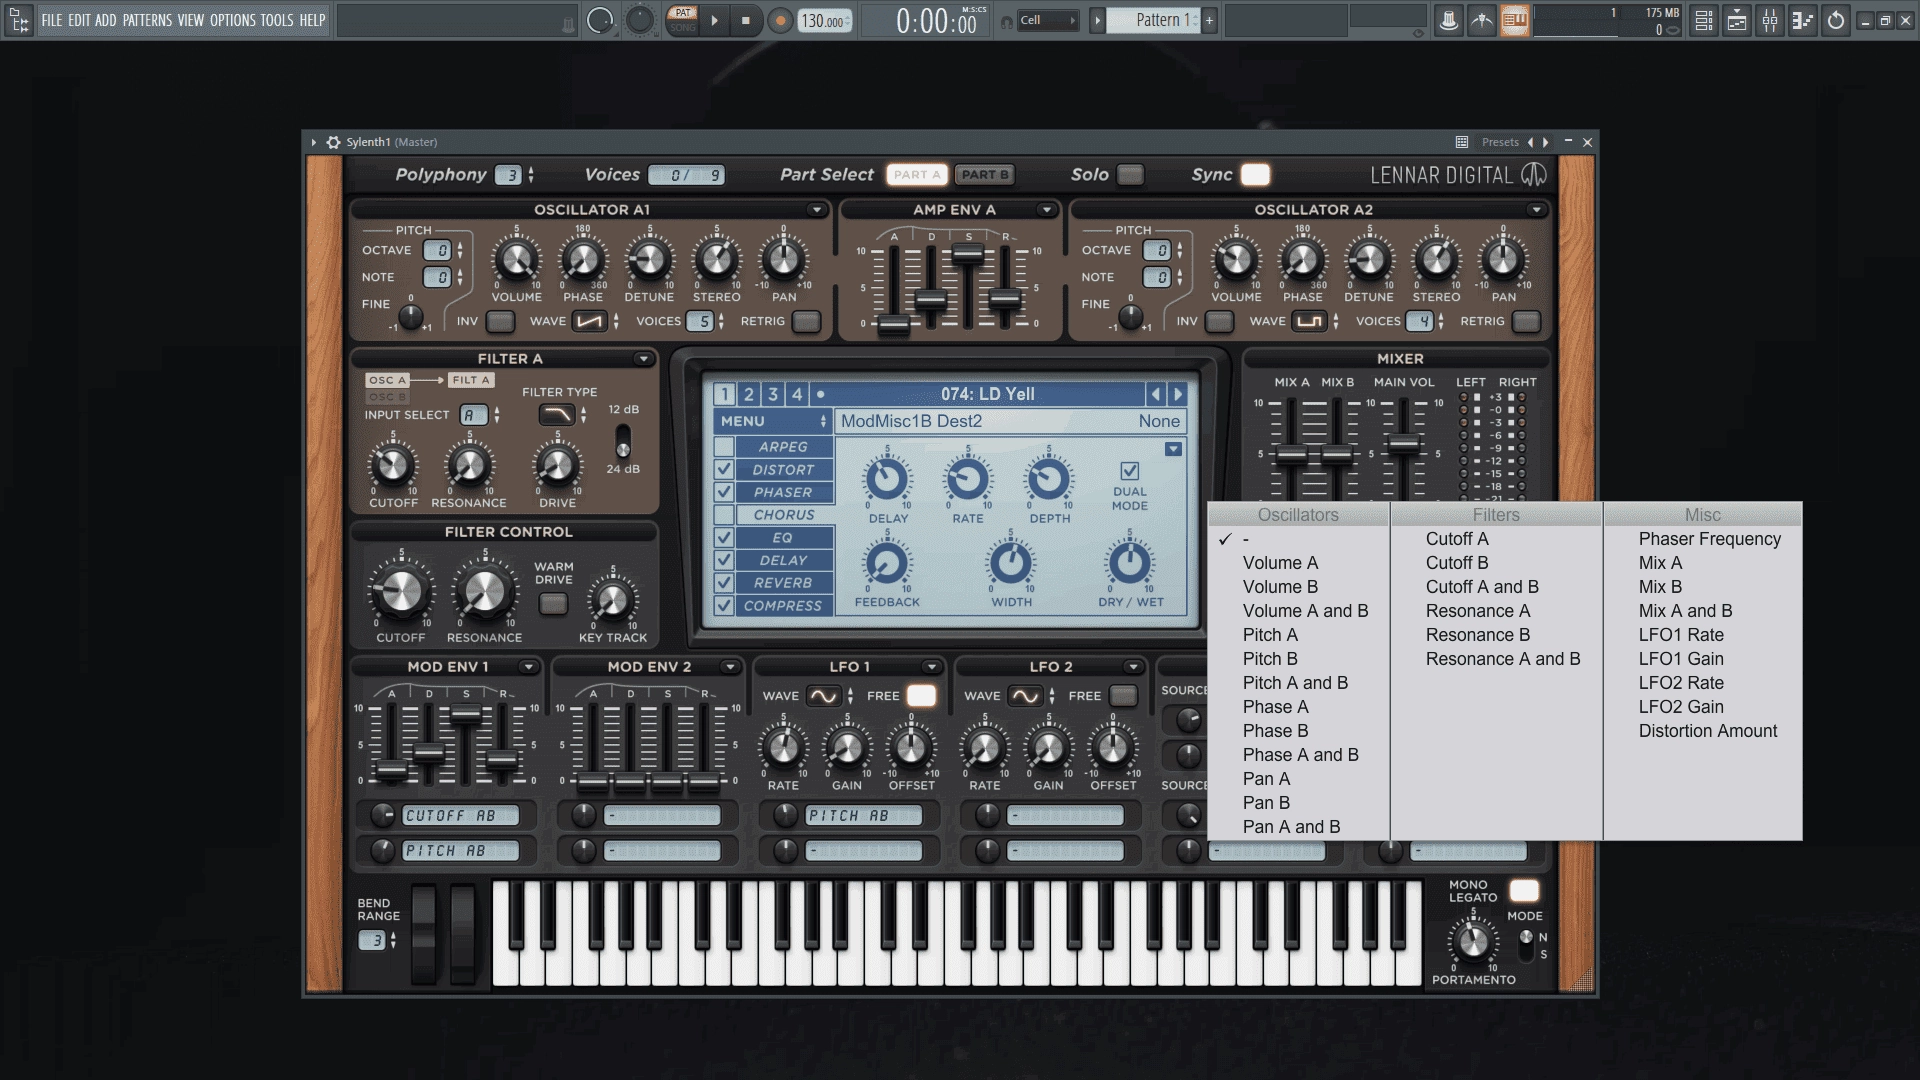Switch to effects display tab 4

(797, 394)
